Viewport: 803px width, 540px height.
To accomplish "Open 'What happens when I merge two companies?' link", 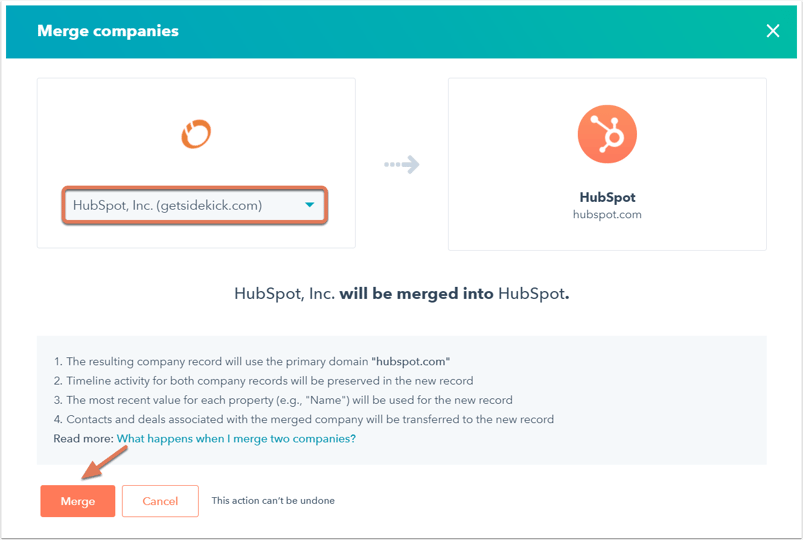I will click(236, 439).
